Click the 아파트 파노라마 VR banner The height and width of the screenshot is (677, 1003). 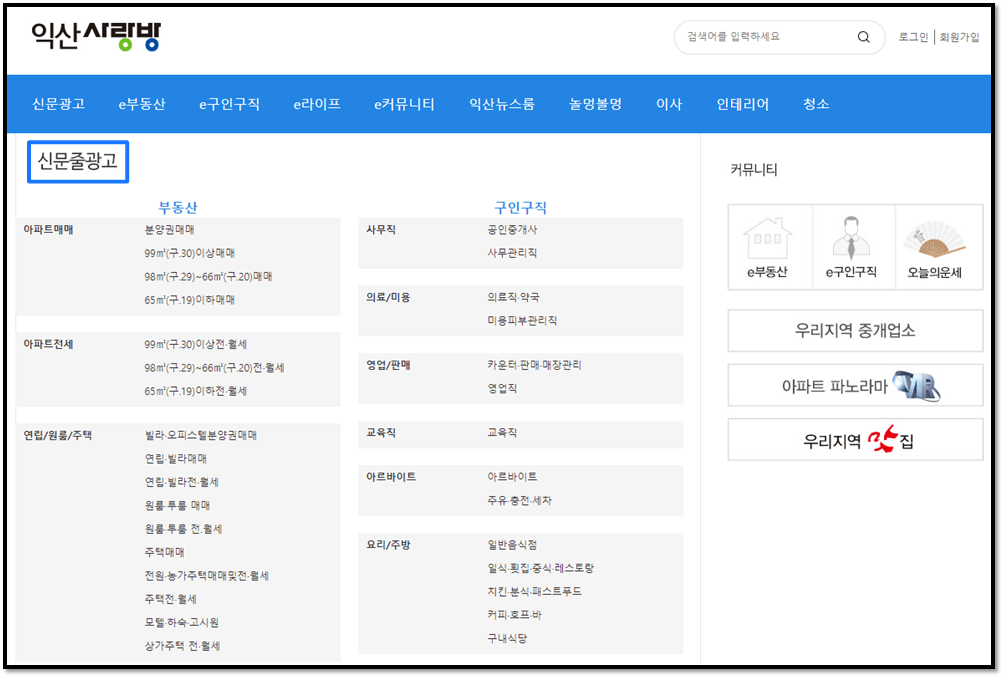point(855,385)
